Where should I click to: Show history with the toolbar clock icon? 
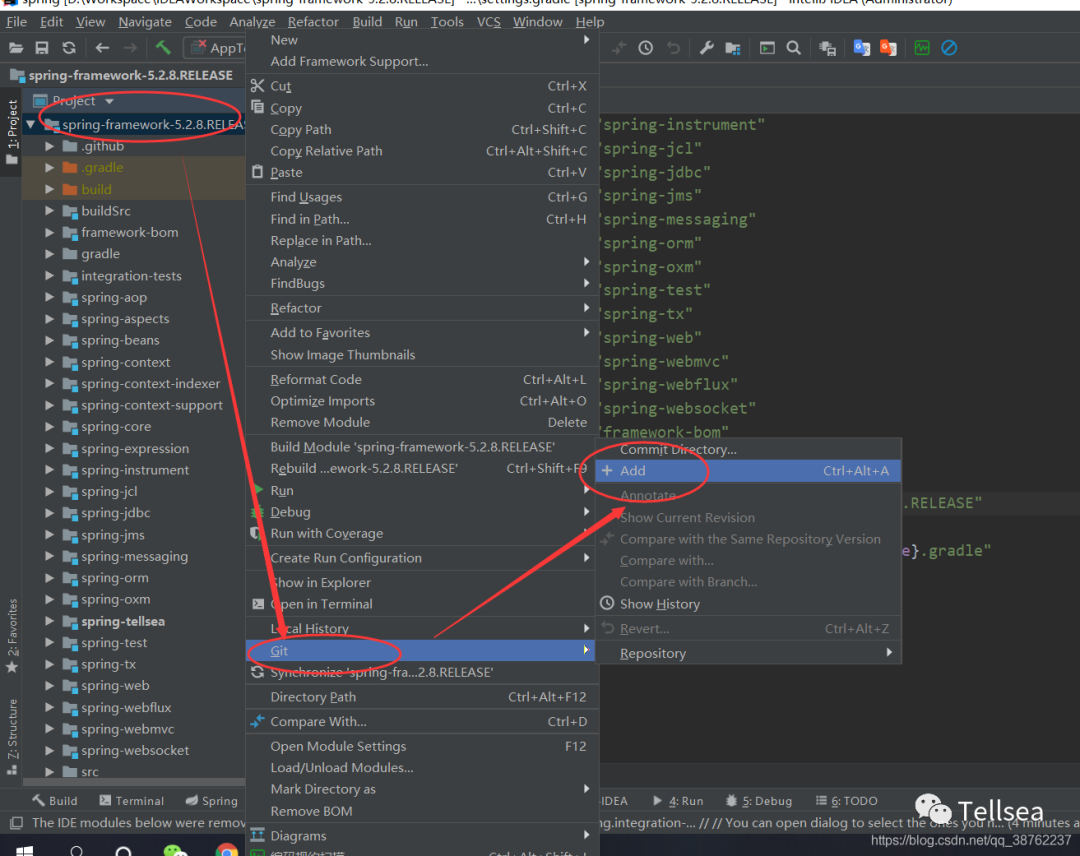coord(645,48)
